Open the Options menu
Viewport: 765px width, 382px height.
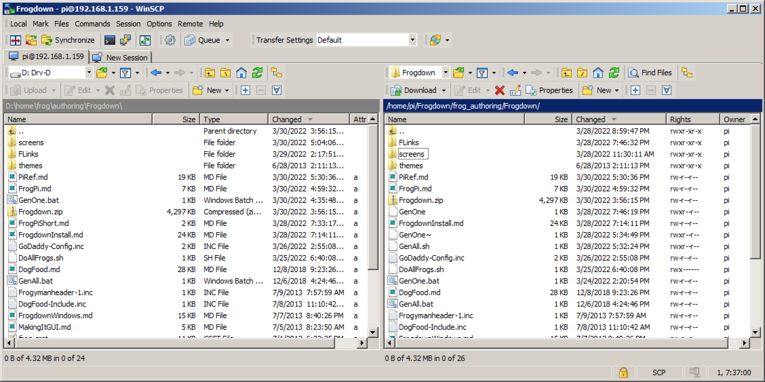coord(160,23)
